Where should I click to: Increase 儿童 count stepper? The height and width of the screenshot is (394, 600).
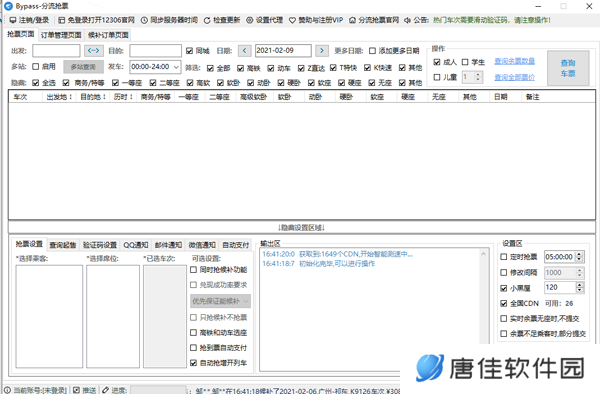point(478,75)
